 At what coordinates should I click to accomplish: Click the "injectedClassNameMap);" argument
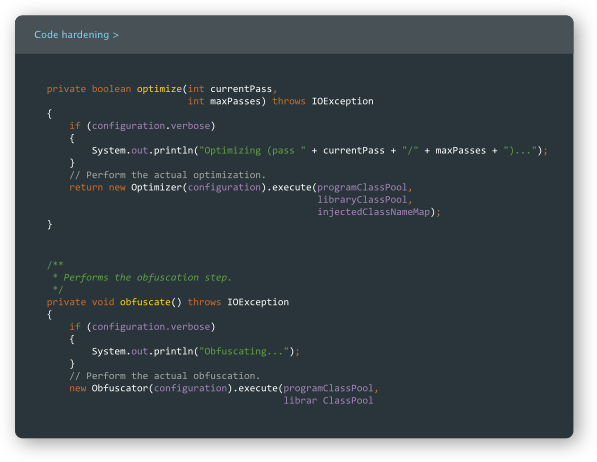379,212
